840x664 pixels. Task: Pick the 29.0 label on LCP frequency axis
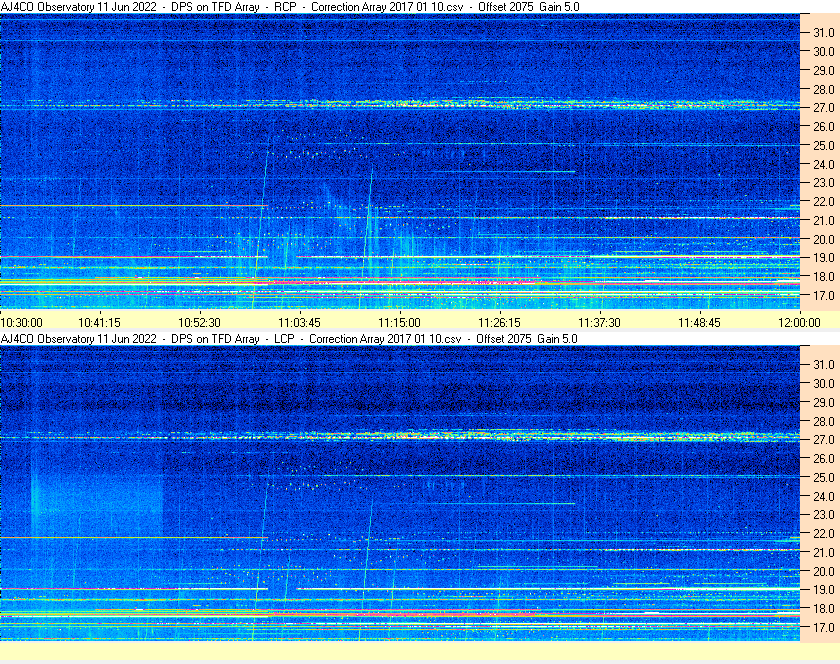tap(824, 402)
